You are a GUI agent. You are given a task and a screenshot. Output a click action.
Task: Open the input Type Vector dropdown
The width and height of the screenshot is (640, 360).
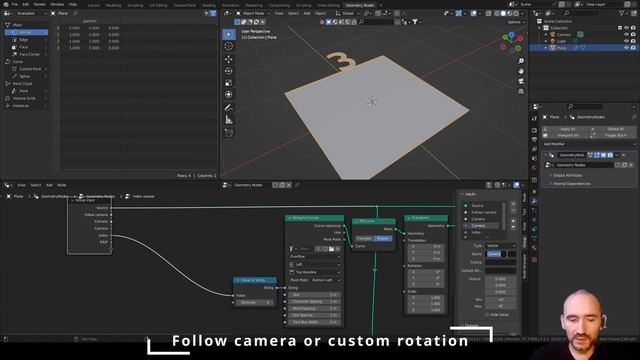tap(500, 246)
